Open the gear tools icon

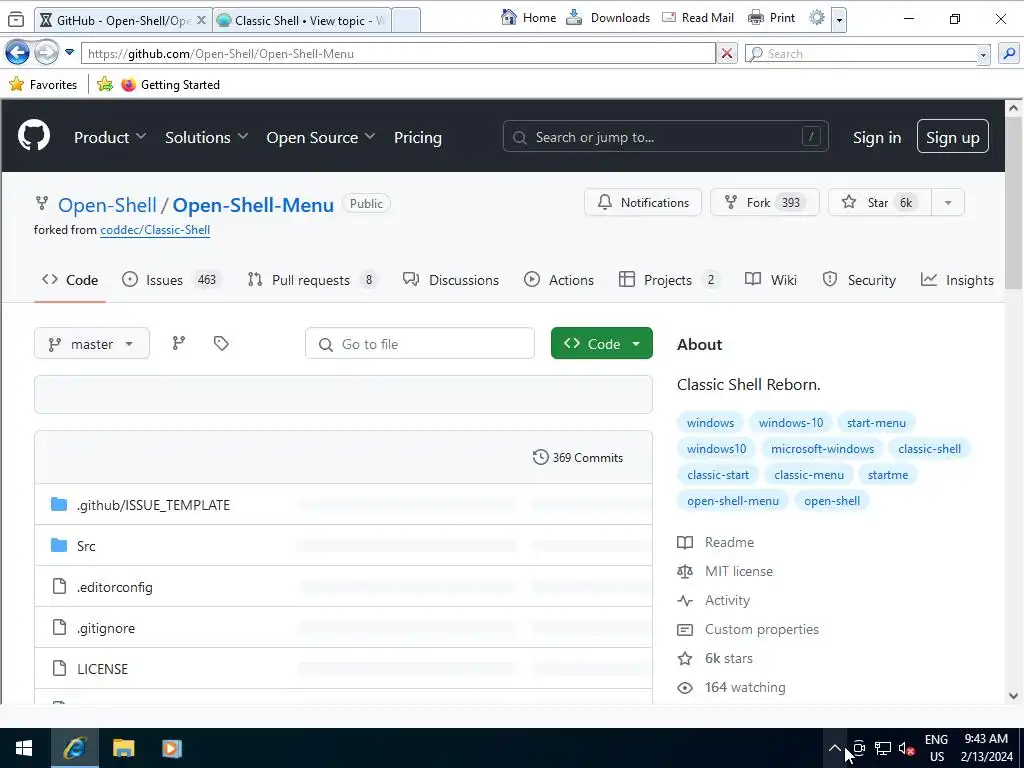[816, 18]
